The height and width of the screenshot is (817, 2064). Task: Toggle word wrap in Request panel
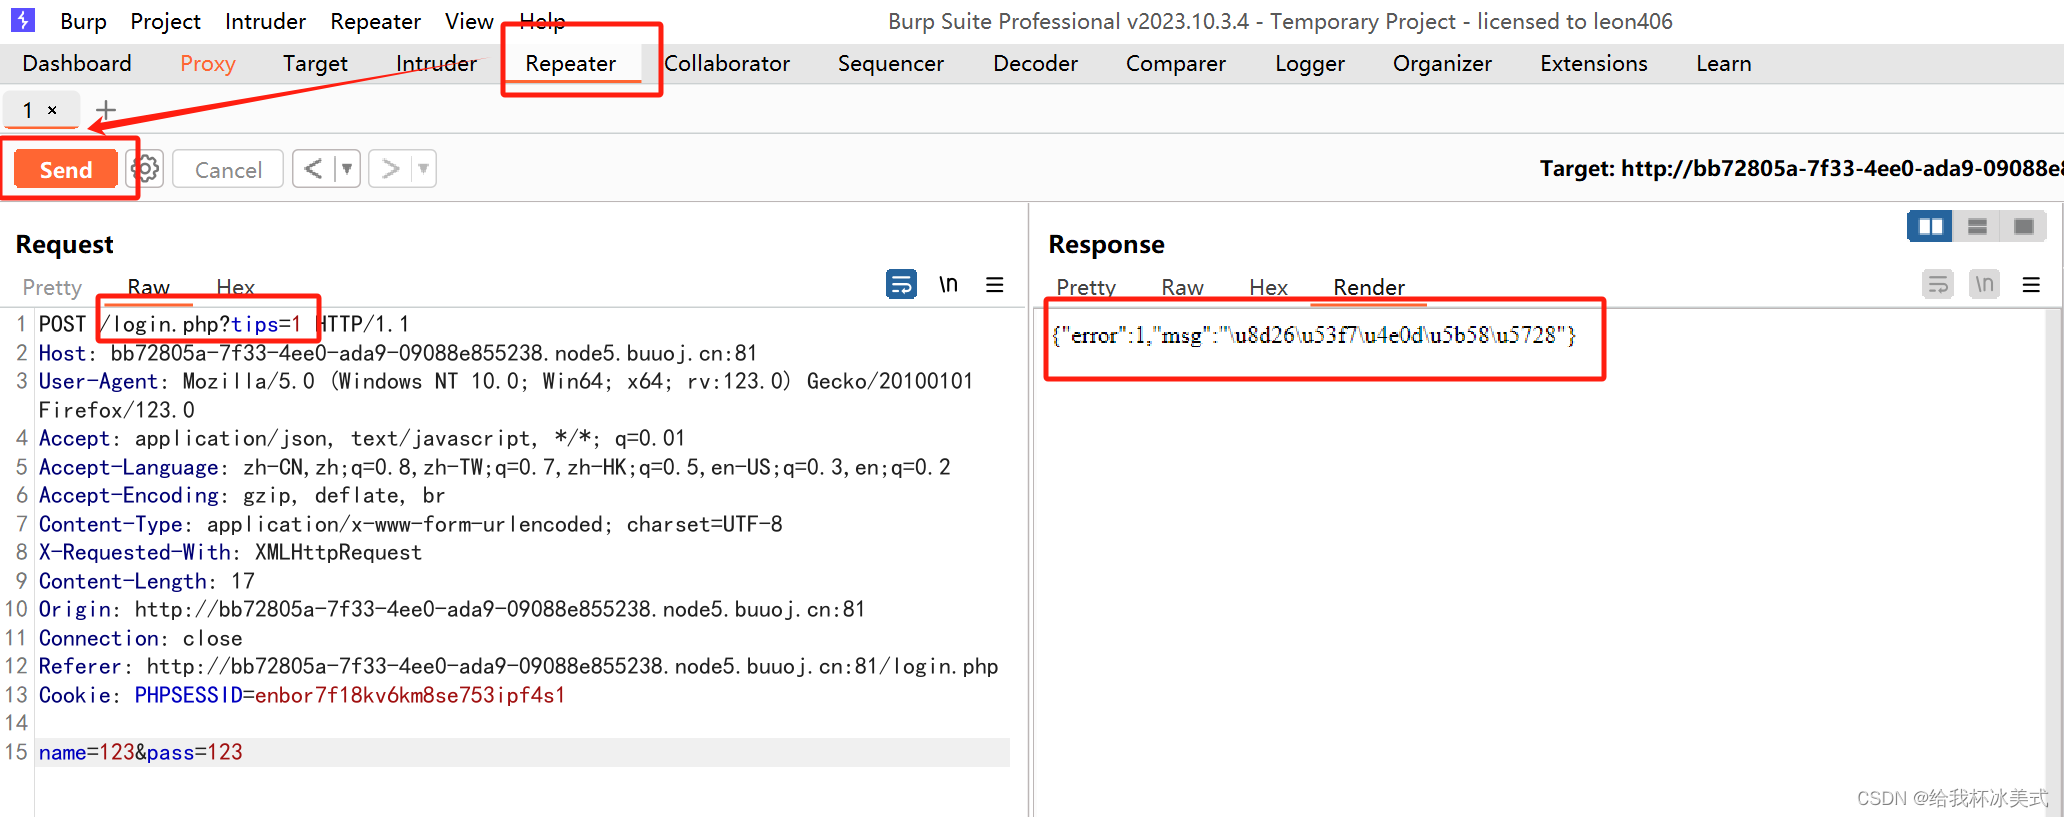[x=901, y=285]
